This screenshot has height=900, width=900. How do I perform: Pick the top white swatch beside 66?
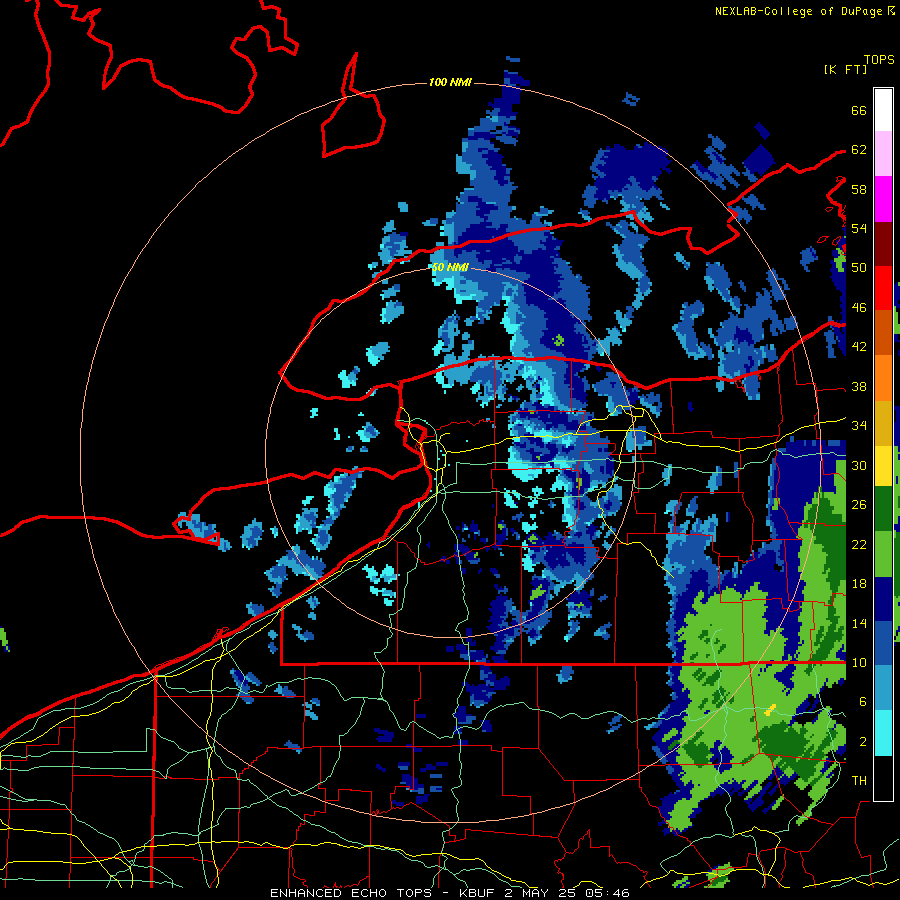point(883,110)
